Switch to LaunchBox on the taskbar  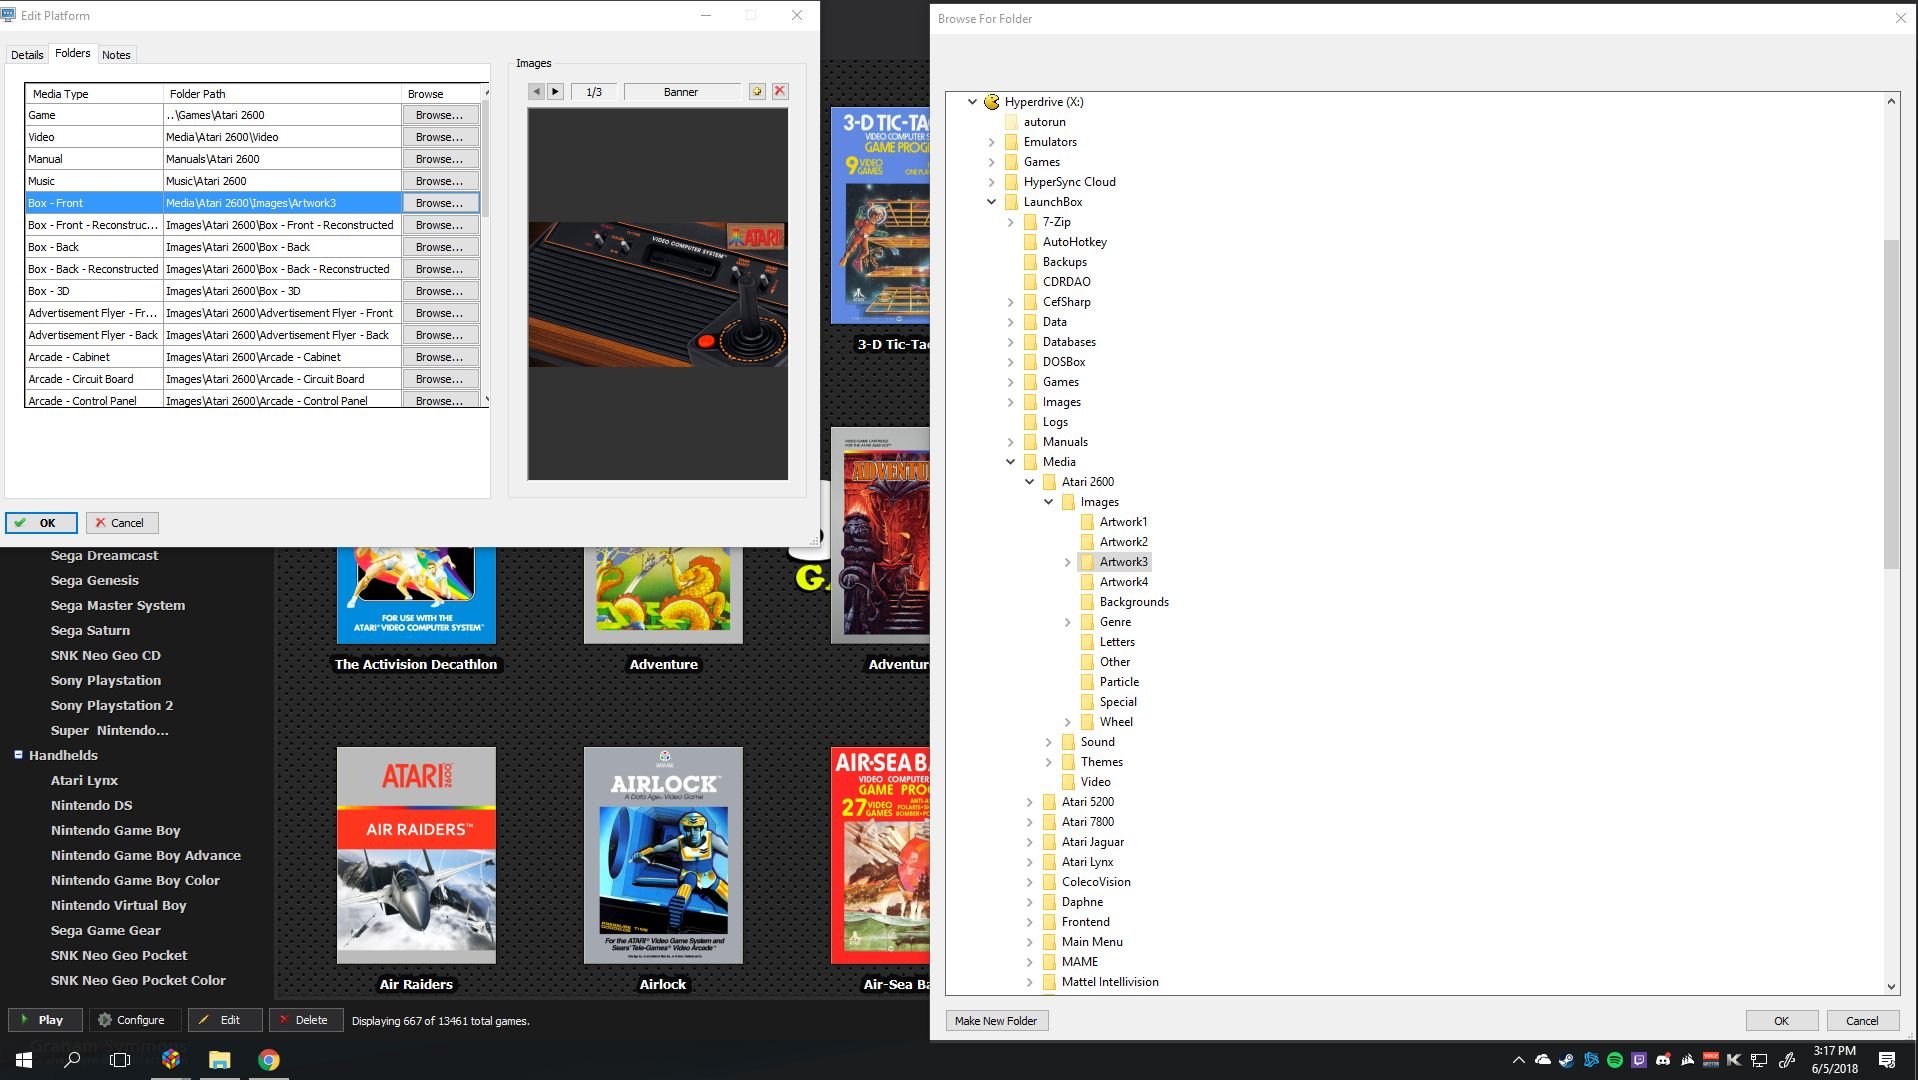point(171,1060)
